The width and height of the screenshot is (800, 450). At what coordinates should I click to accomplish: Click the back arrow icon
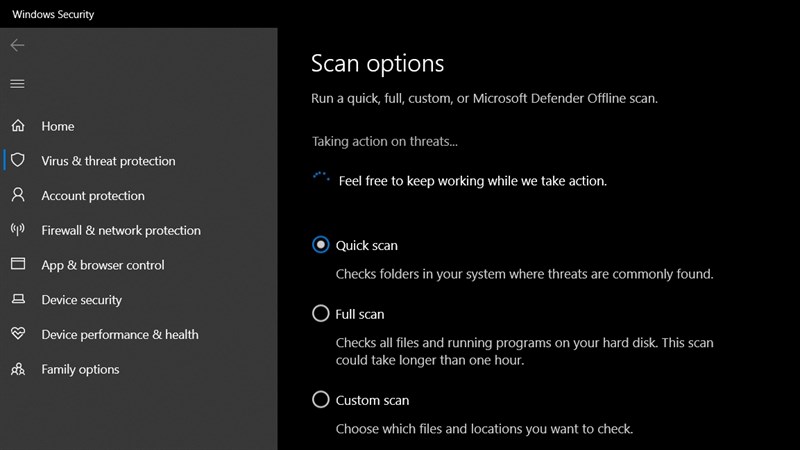point(17,46)
